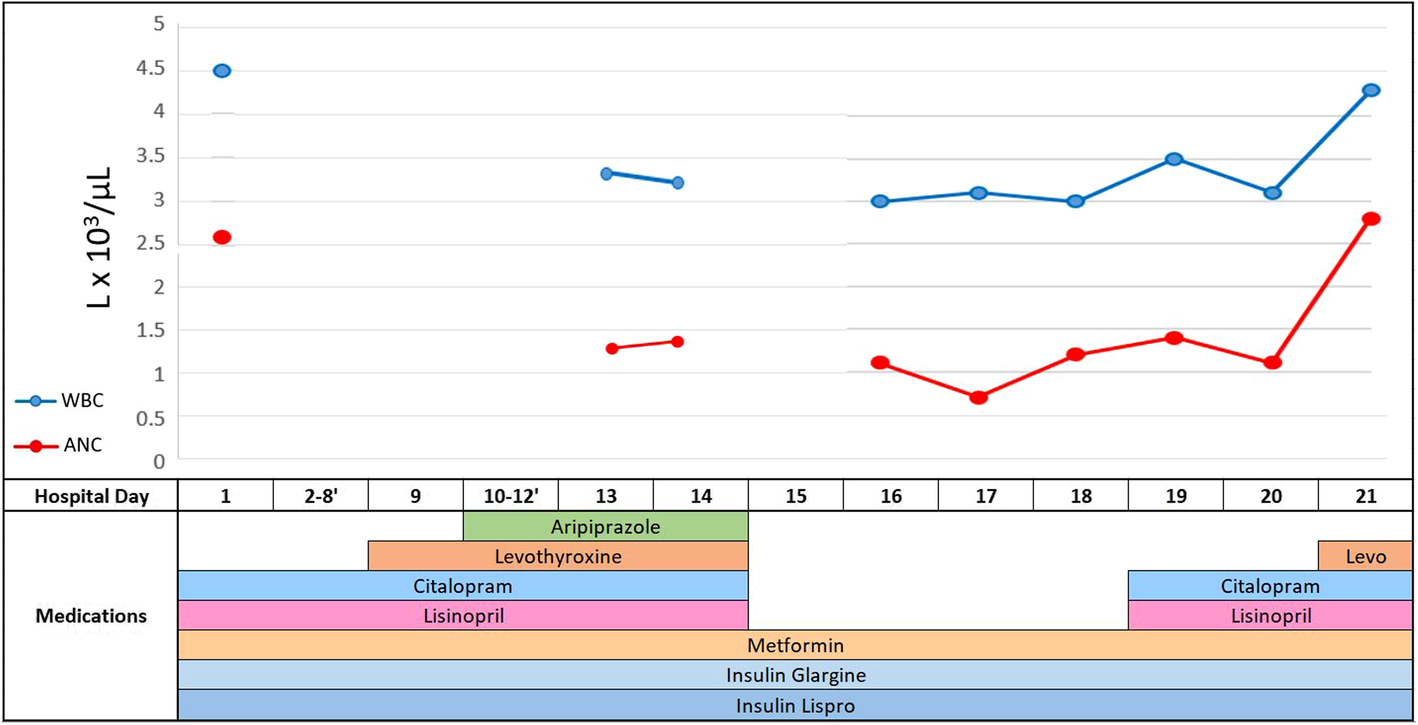1418x725 pixels.
Task: Click the WBC point for day 13
Action: click(x=607, y=173)
